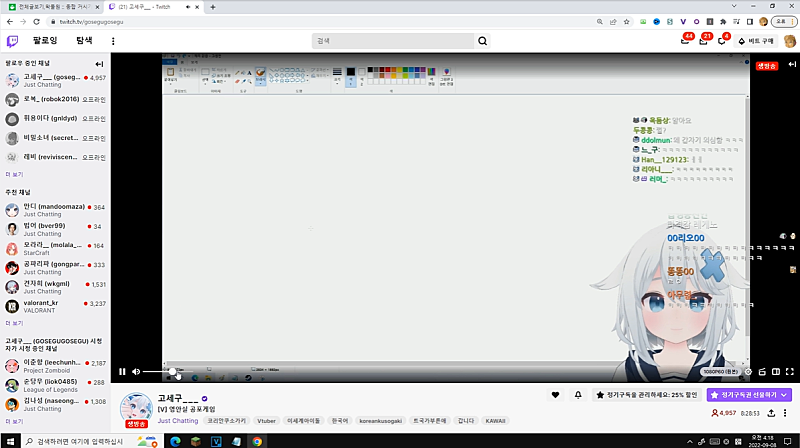Toggle the notification bell for the channel
800x448 pixels.
pyautogui.click(x=578, y=394)
